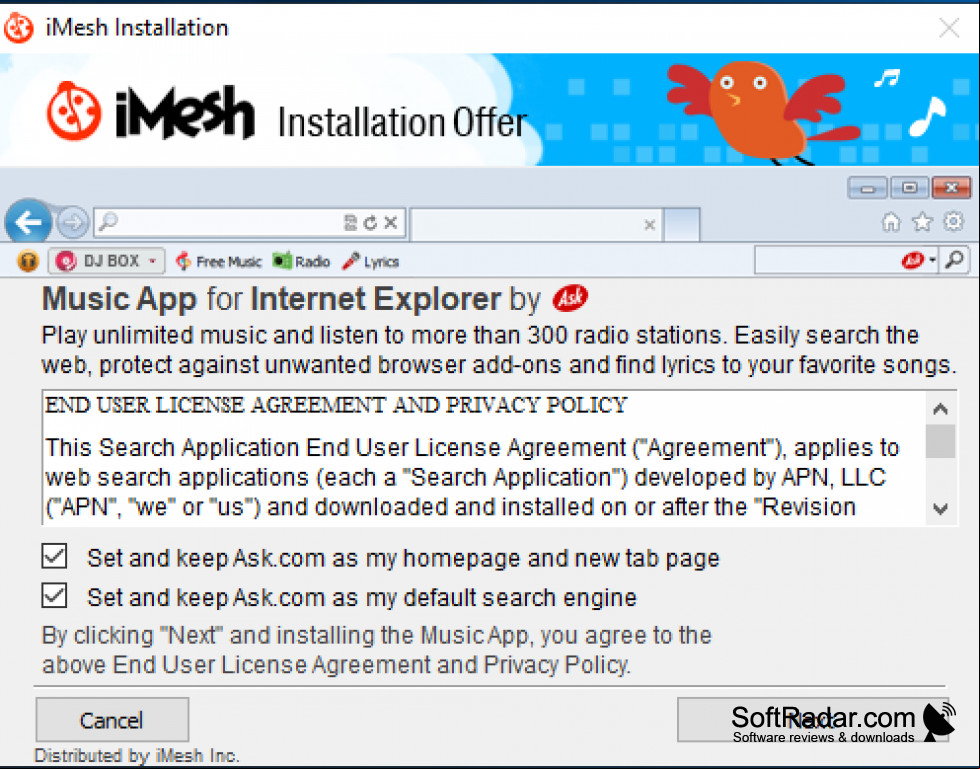Close the iMesh Installation window
This screenshot has height=769, width=980.
(x=949, y=28)
